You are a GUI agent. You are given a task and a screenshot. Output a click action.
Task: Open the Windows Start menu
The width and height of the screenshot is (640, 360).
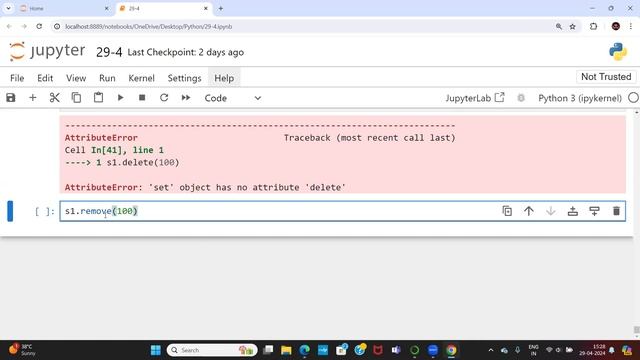click(156, 350)
